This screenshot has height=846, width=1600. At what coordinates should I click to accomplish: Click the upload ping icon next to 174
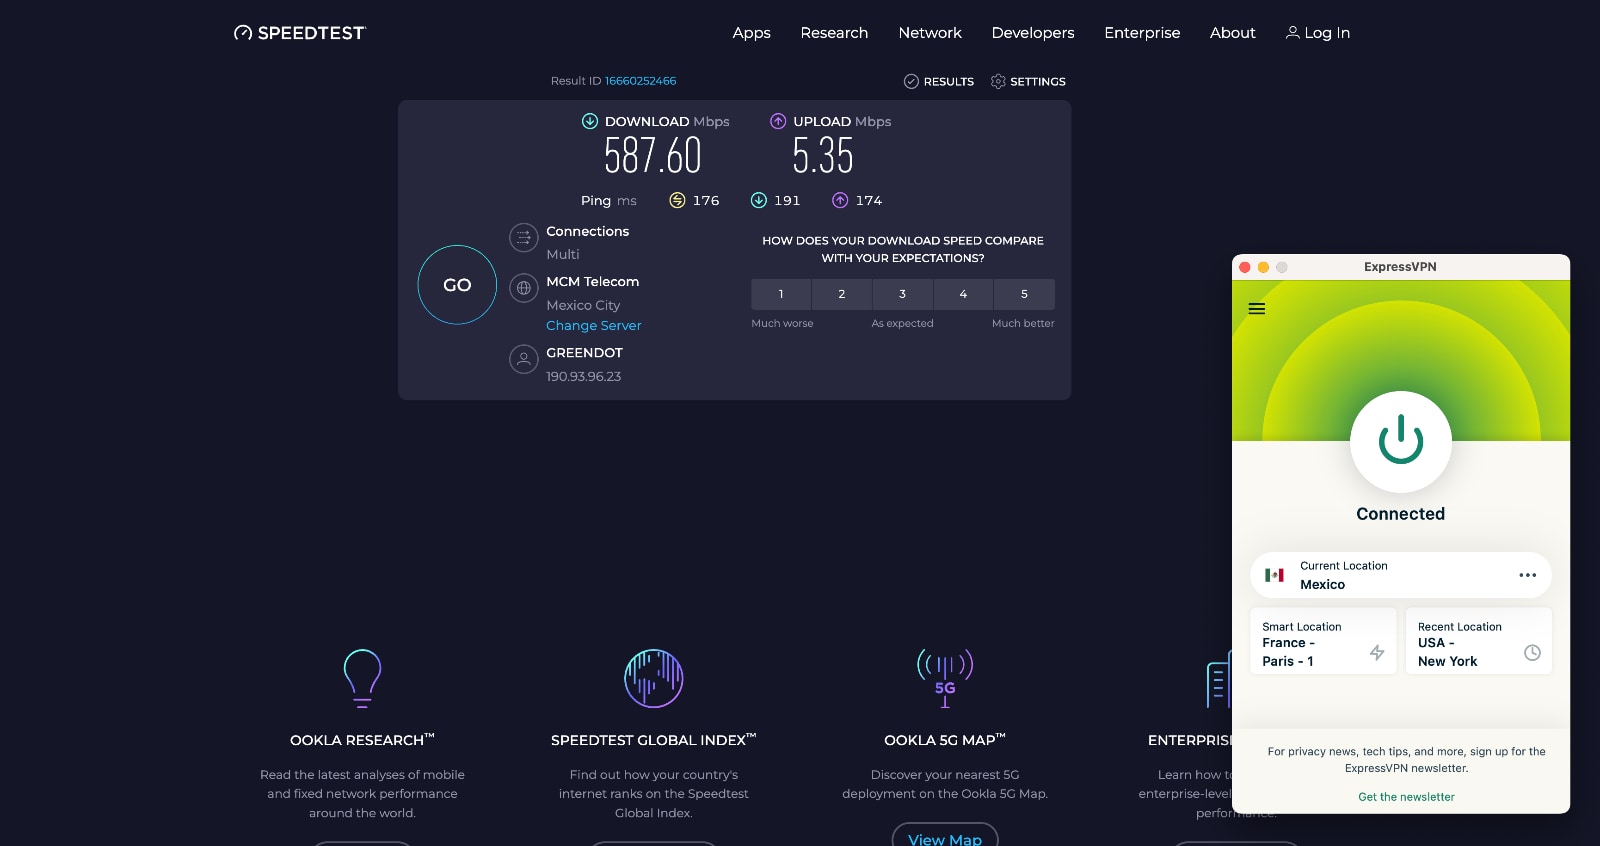pos(840,200)
